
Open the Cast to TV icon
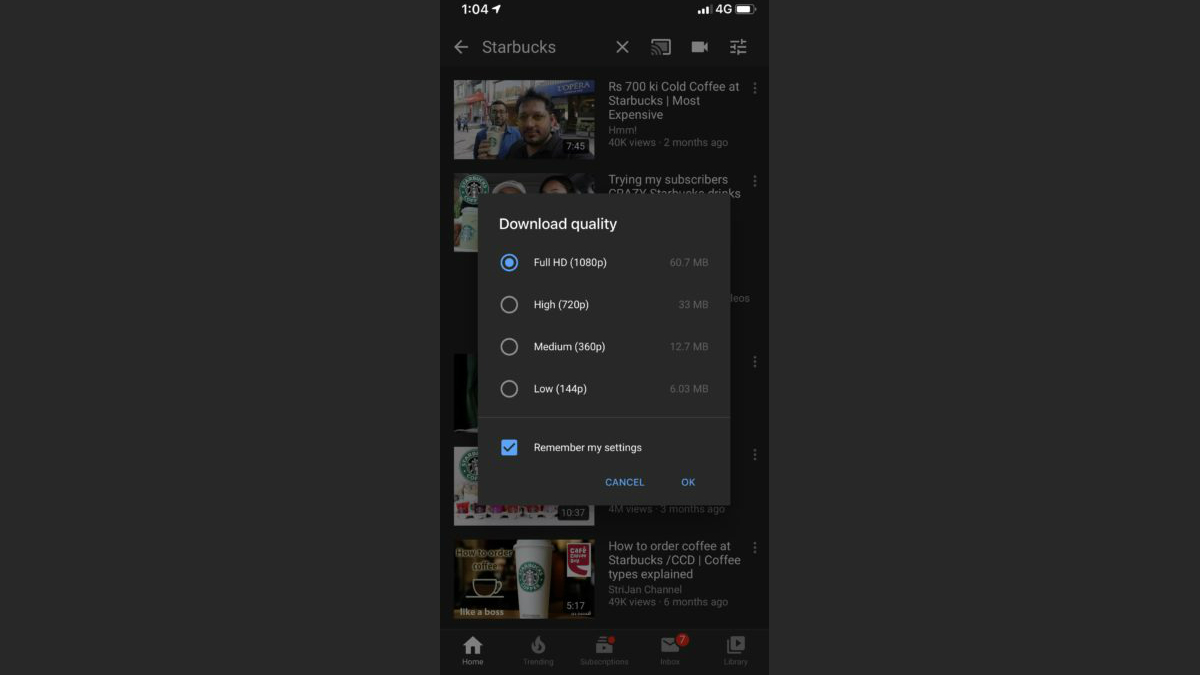(x=660, y=46)
